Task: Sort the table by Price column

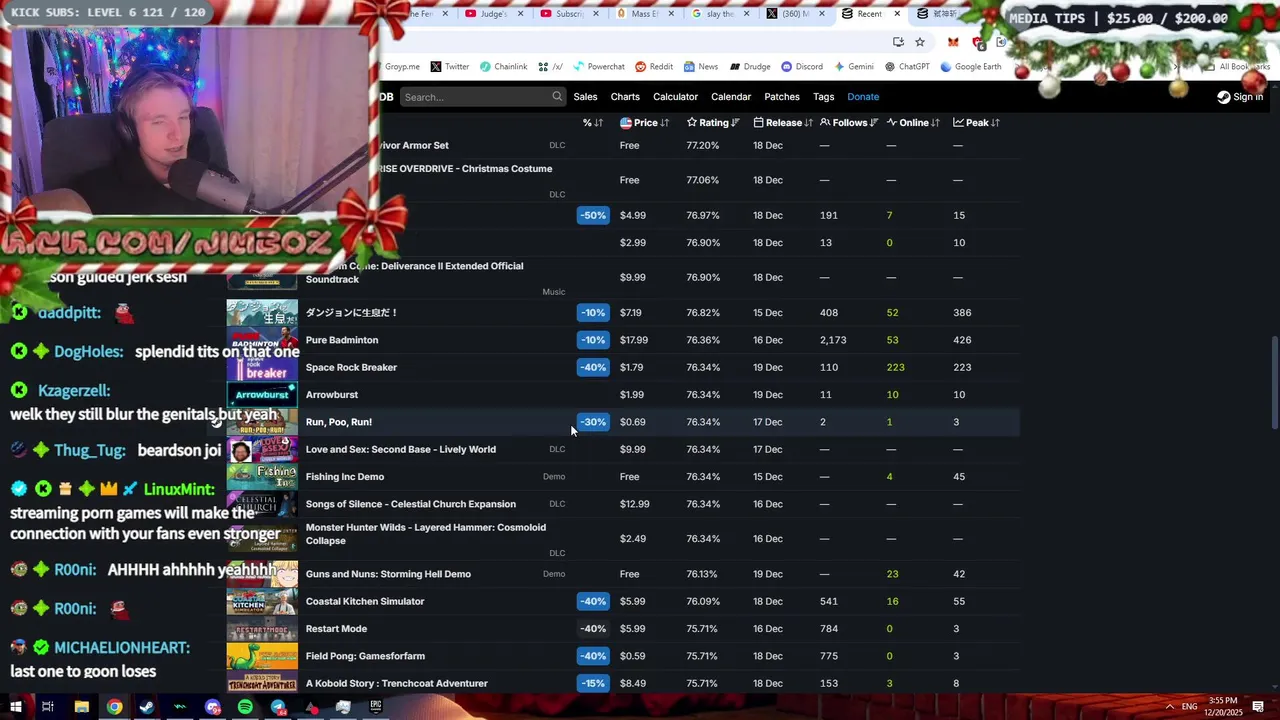Action: [x=645, y=123]
